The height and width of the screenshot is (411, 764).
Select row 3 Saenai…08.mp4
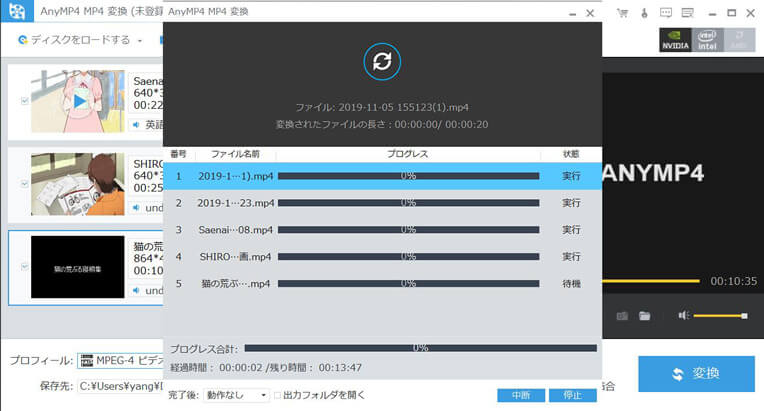tap(382, 229)
